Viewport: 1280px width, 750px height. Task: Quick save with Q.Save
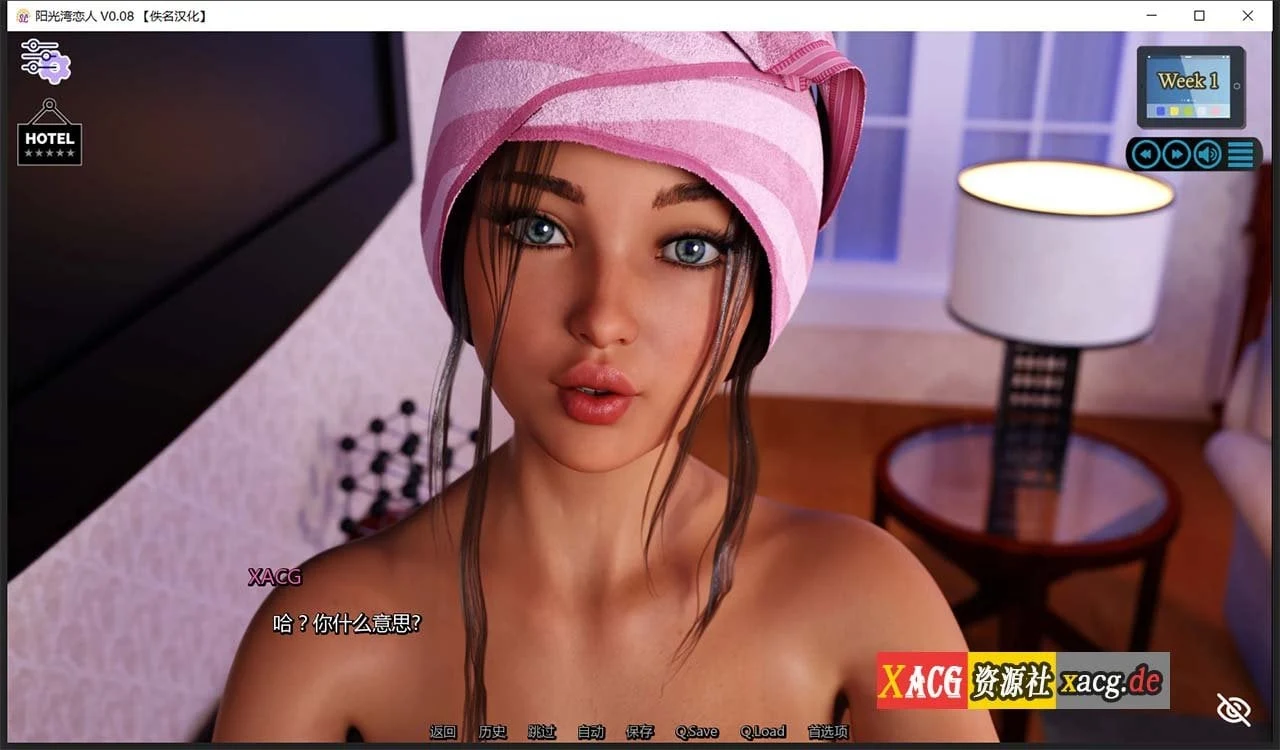pos(697,732)
